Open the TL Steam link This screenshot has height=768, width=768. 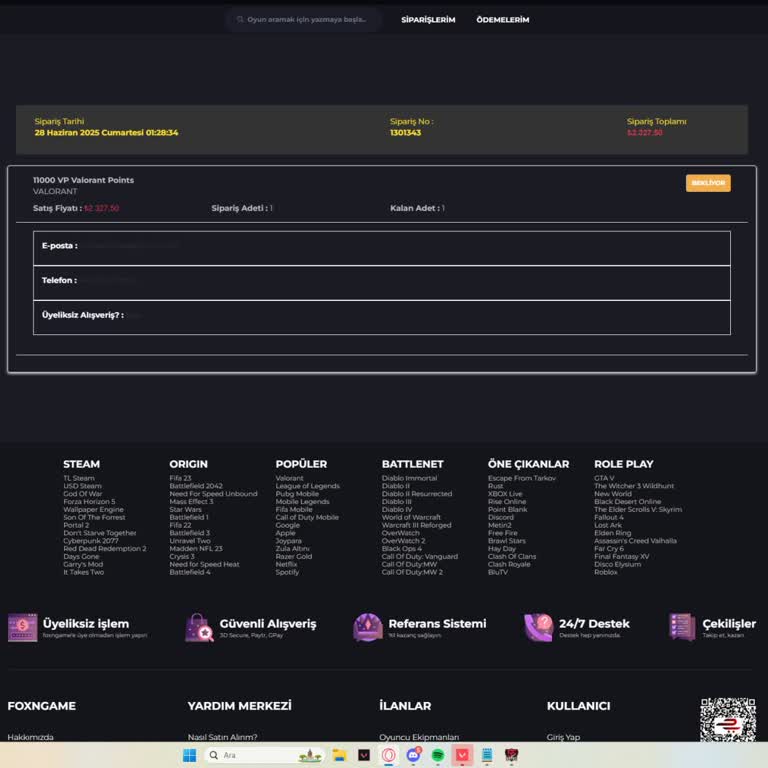[x=79, y=478]
